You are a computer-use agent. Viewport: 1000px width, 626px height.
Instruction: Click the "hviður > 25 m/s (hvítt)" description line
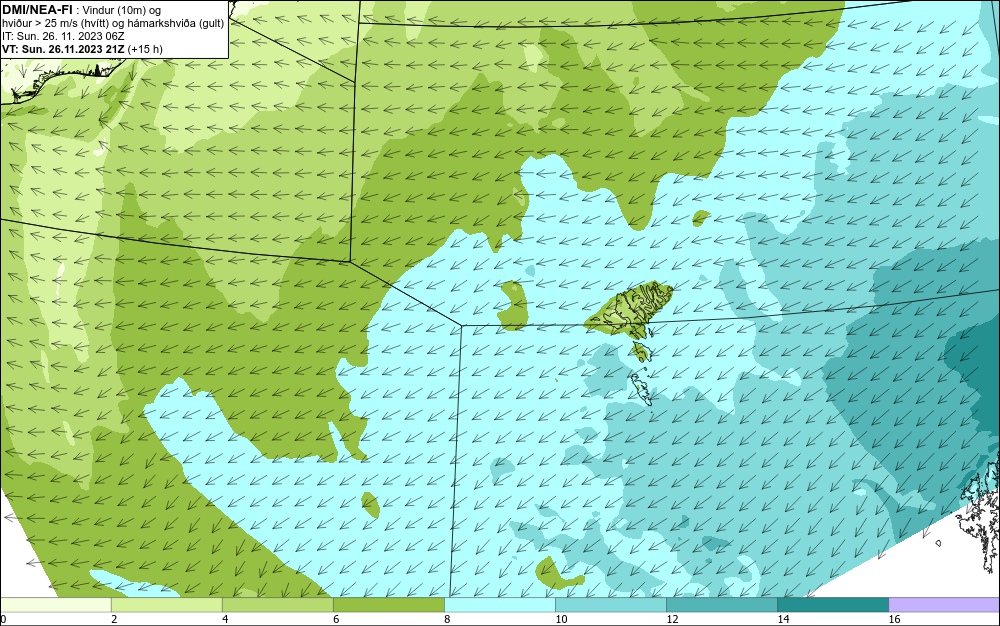point(113,23)
